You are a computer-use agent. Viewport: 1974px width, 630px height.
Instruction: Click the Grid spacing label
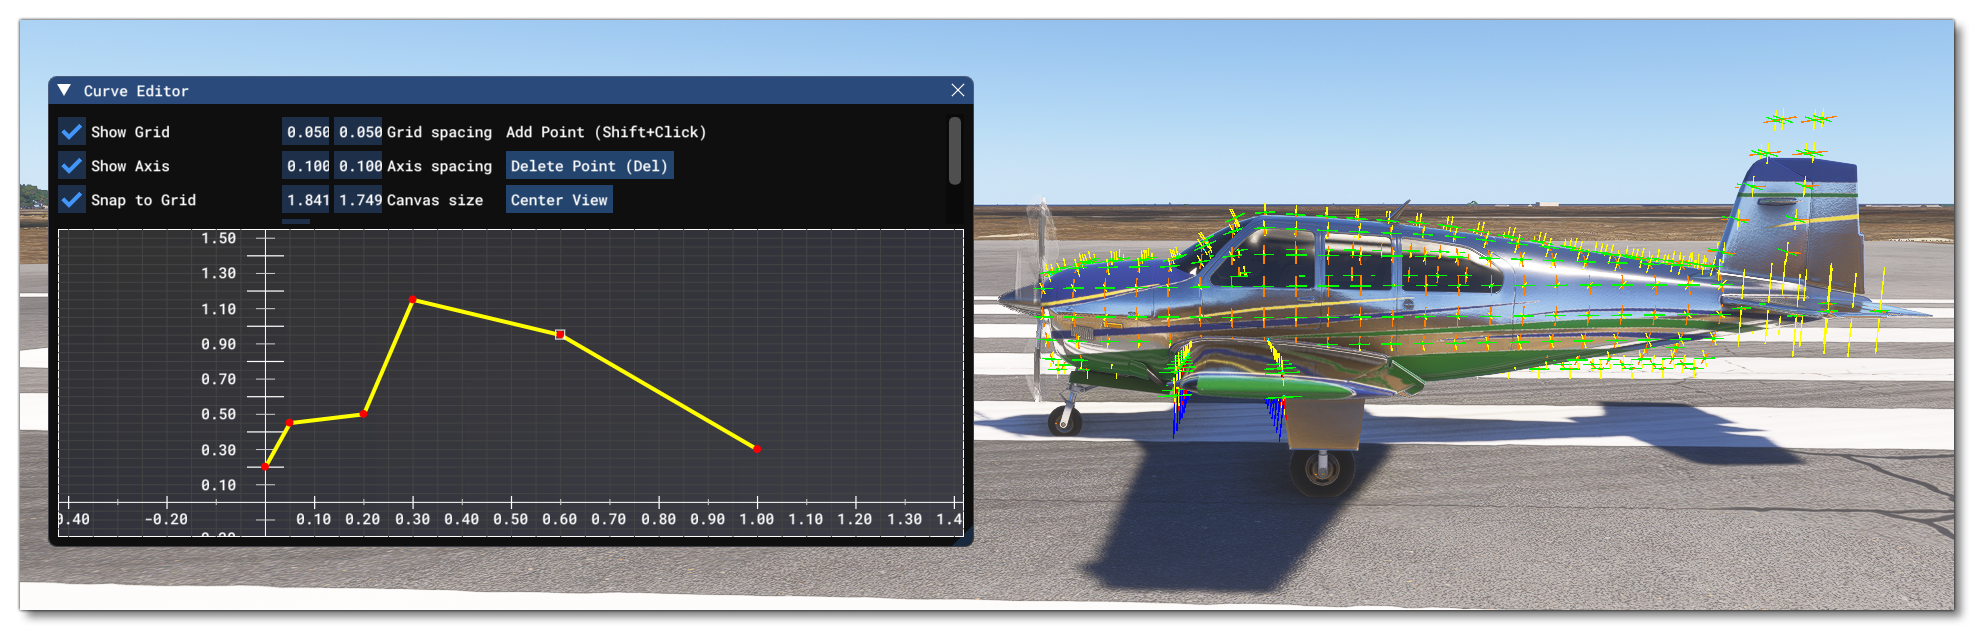click(x=439, y=132)
